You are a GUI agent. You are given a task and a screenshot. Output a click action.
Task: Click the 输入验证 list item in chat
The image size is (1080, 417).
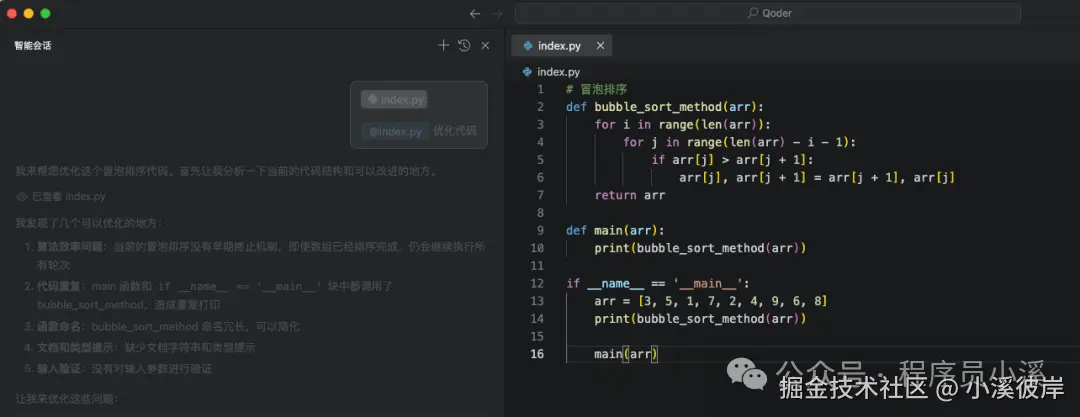[x=118, y=369]
